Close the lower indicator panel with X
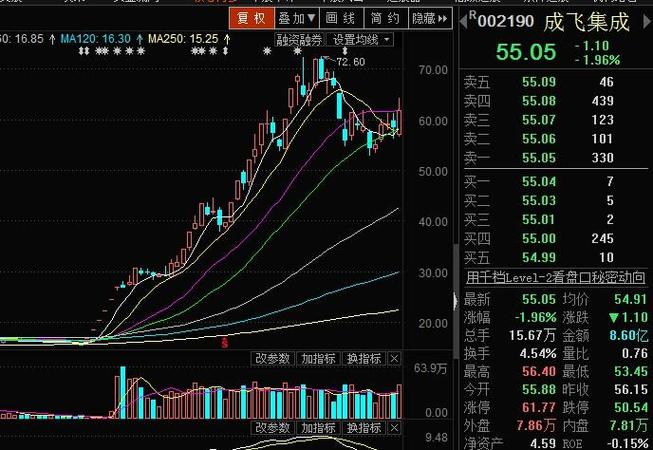 click(393, 427)
